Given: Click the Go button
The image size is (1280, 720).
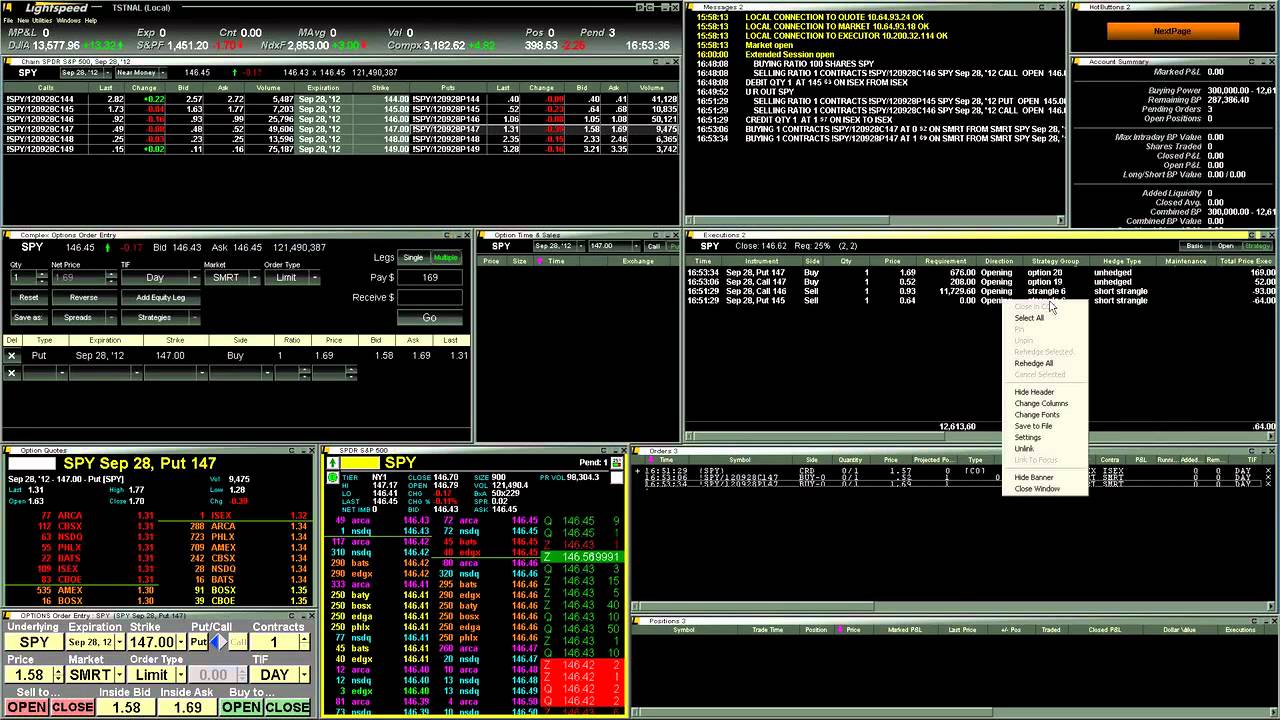Looking at the screenshot, I should point(430,317).
